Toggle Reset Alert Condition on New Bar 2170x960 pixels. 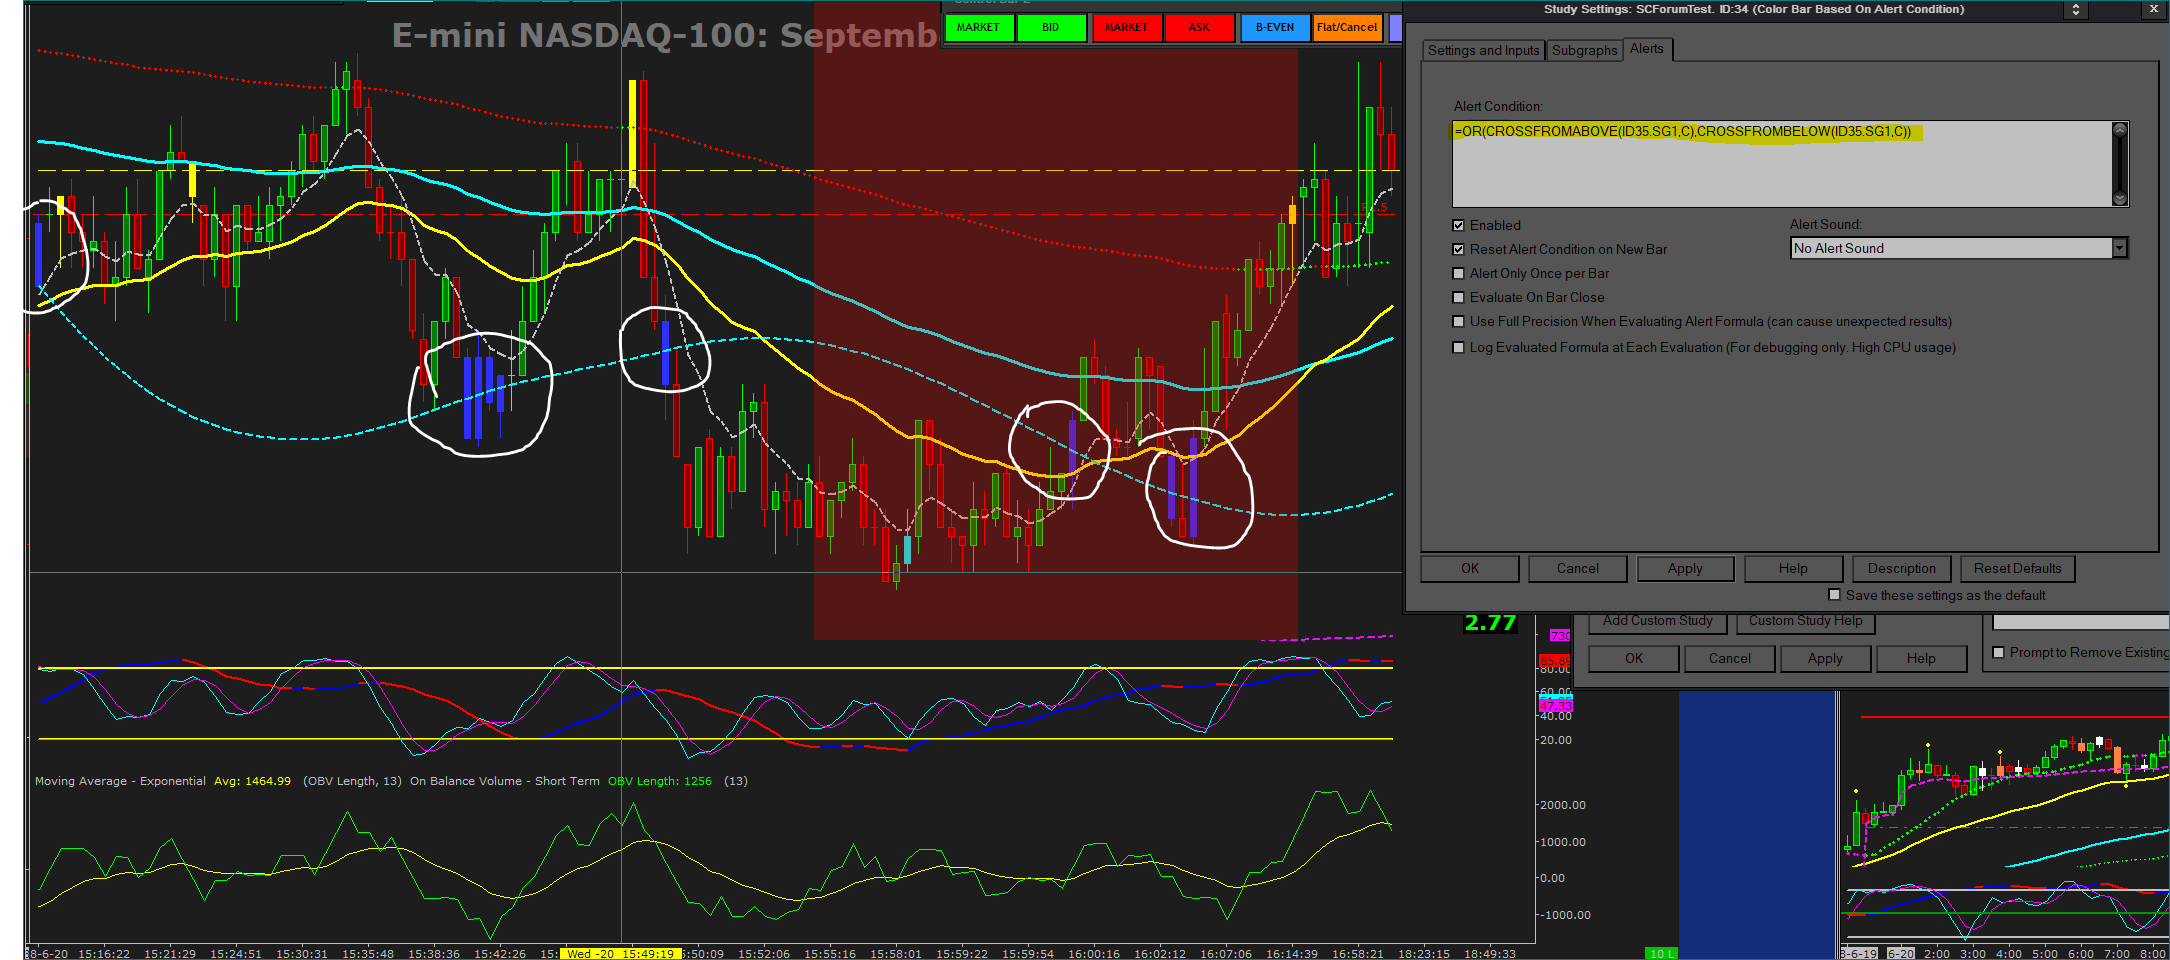click(x=1459, y=250)
